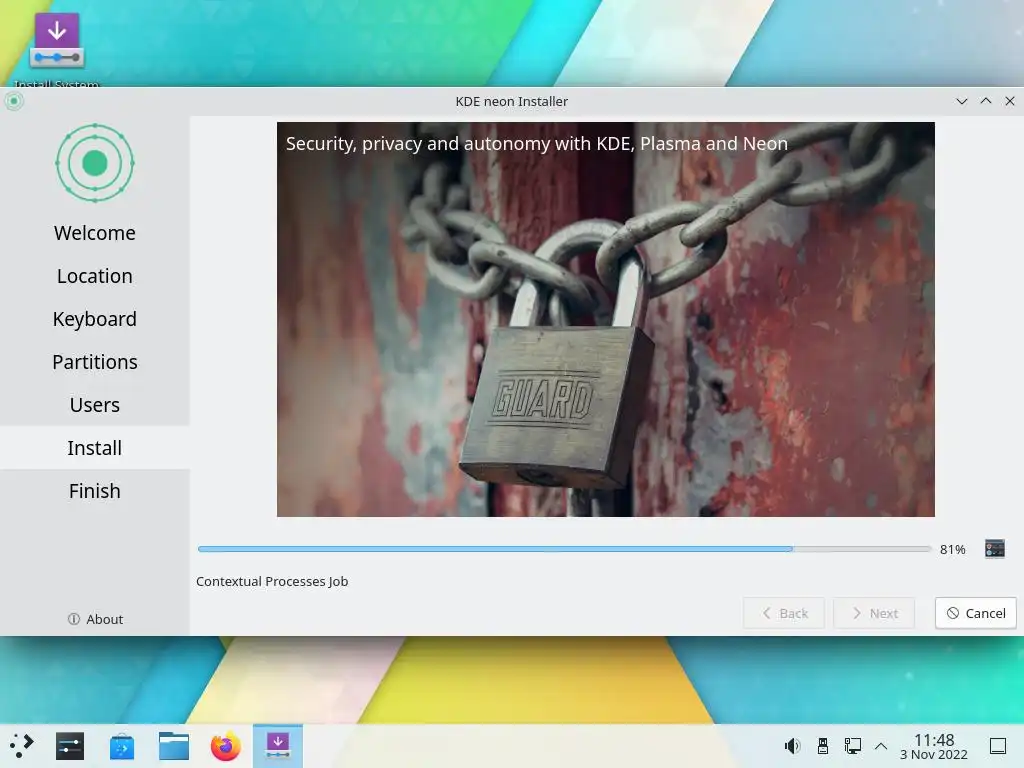Select the Finish step in sidebar
This screenshot has height=768, width=1024.
[x=95, y=491]
